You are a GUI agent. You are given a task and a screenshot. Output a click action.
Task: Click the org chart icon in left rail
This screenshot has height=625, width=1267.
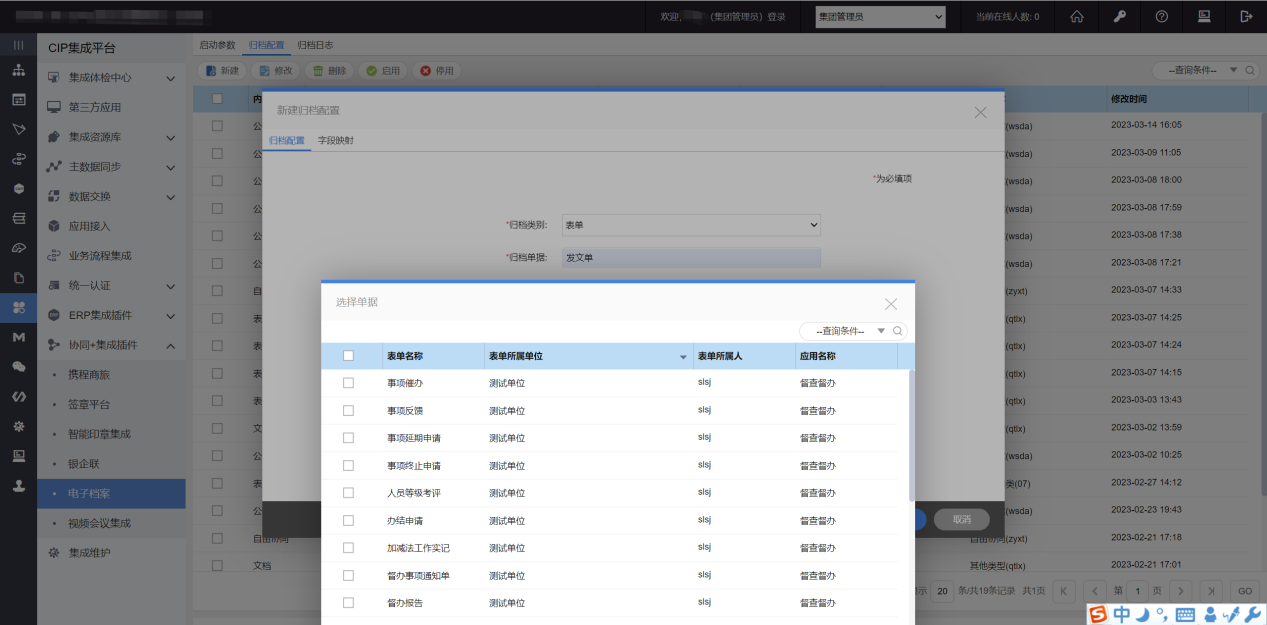(18, 71)
